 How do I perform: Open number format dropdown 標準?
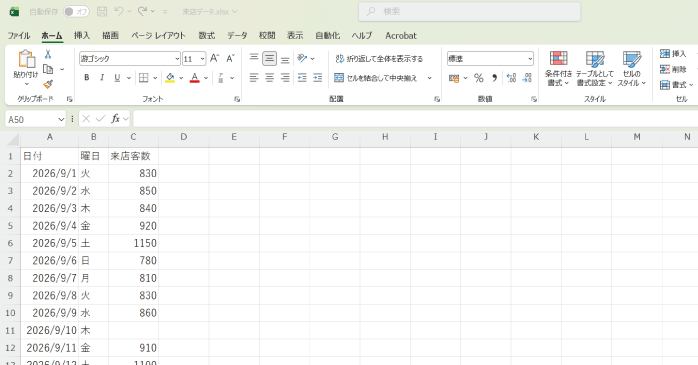point(530,59)
